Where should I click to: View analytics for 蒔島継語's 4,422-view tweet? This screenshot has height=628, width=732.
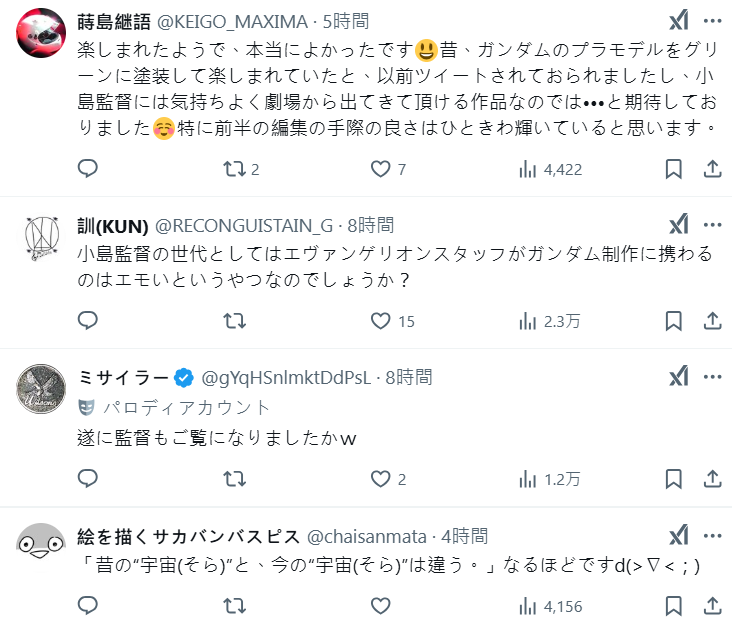(x=528, y=169)
